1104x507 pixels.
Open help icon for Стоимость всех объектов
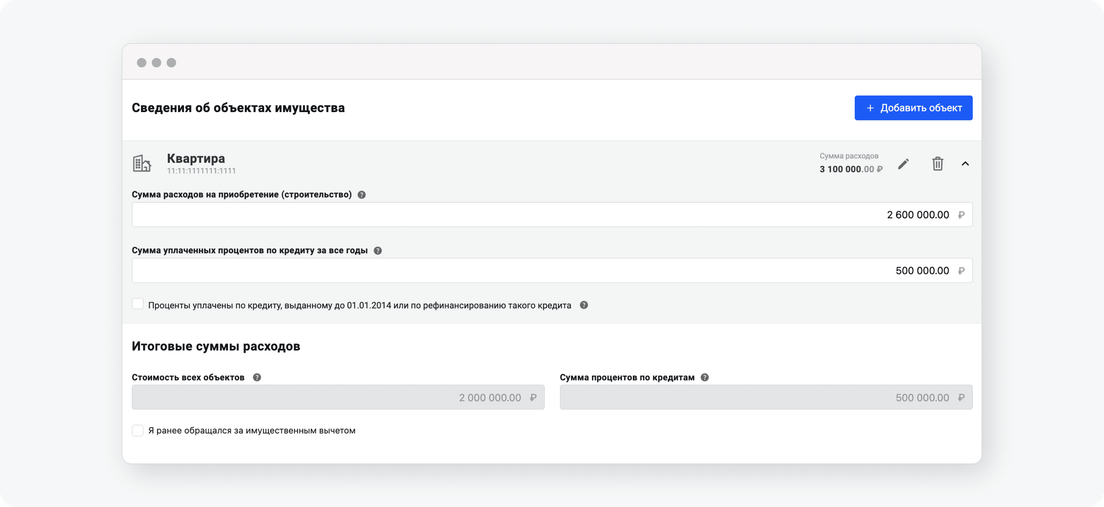tap(257, 377)
